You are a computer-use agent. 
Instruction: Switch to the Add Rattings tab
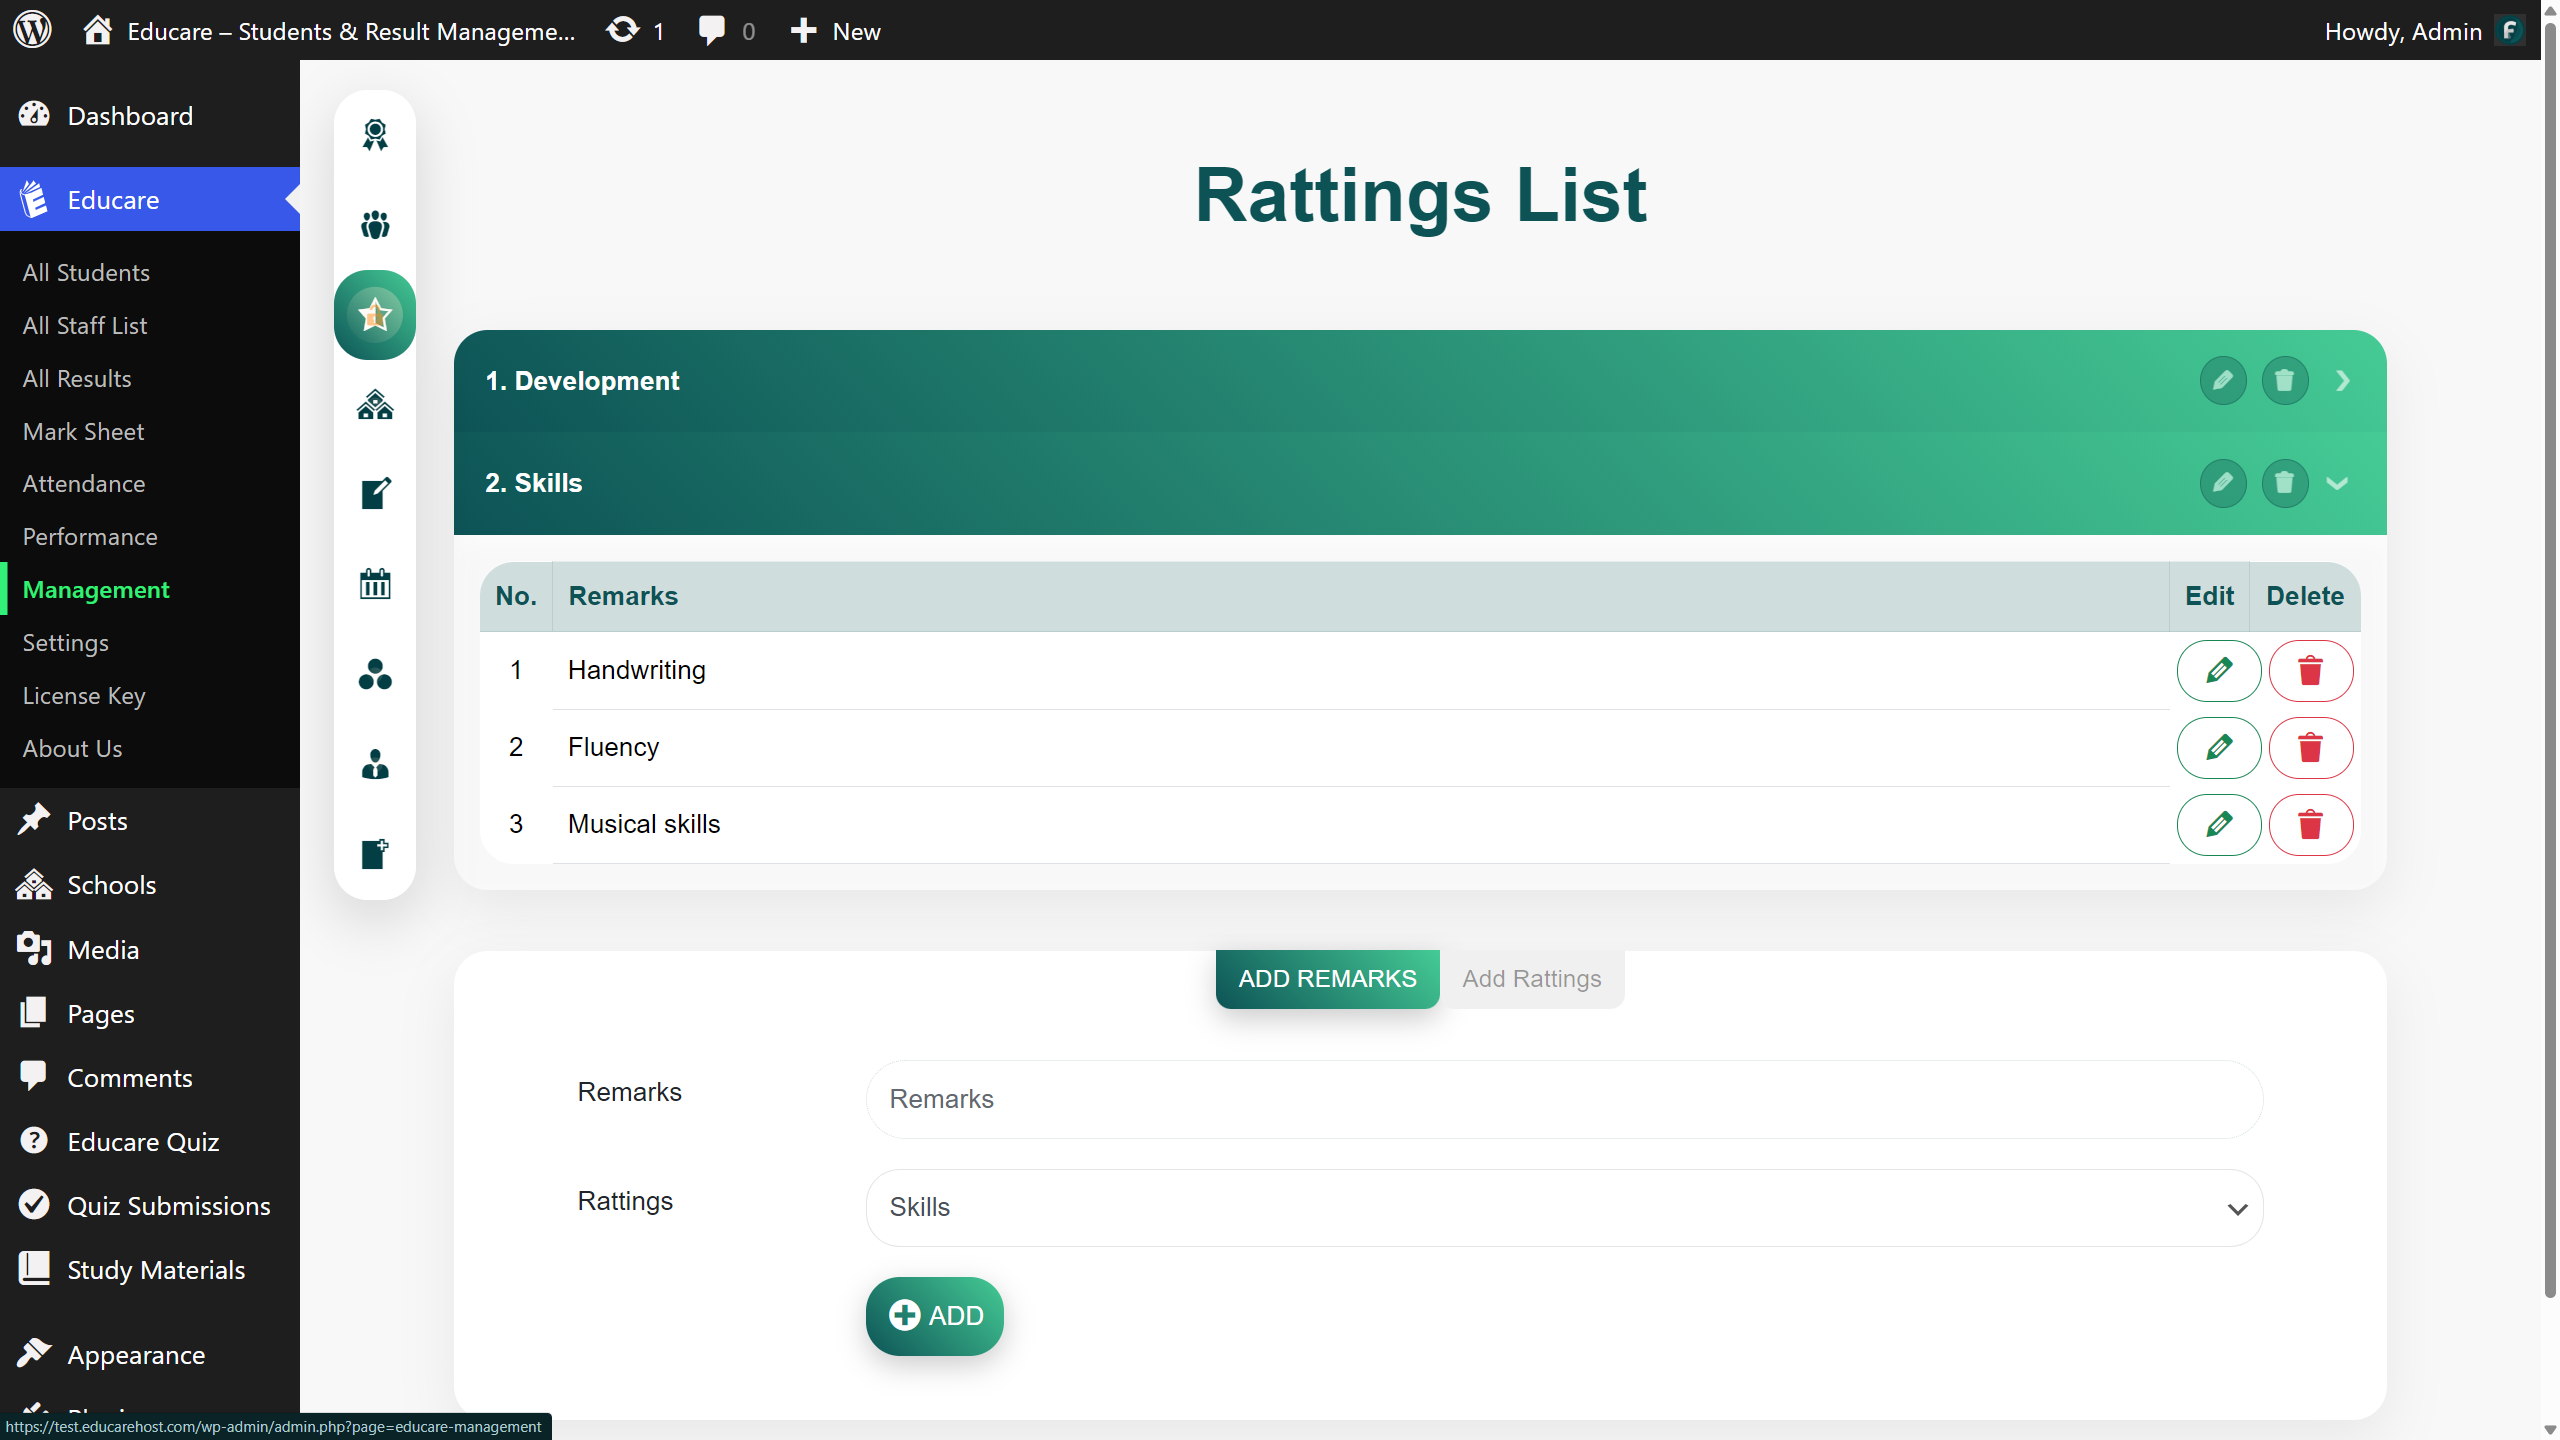[1531, 979]
